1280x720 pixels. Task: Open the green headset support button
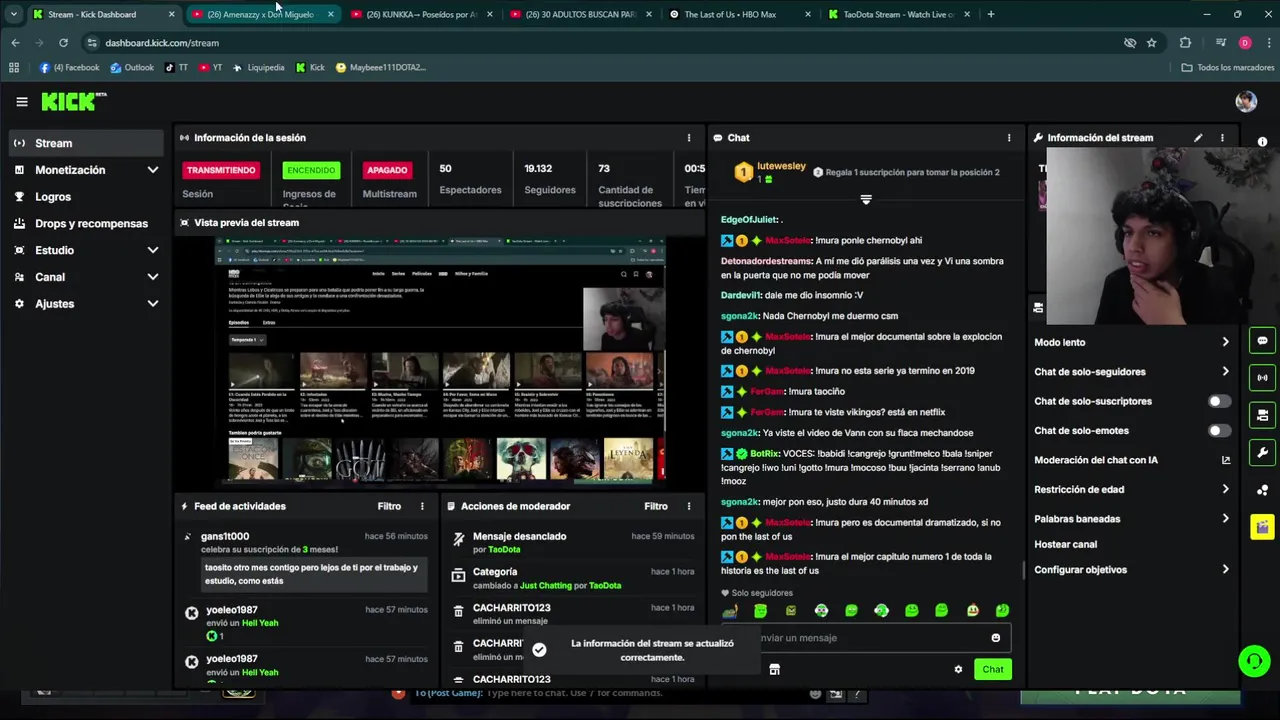click(1253, 661)
